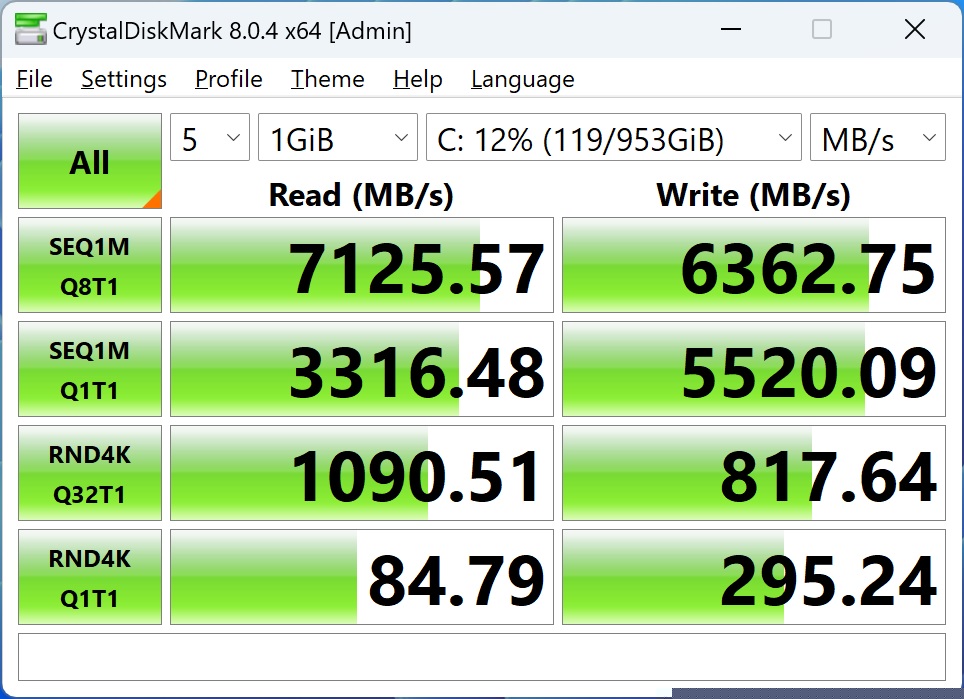Click the 295.24 random write result

[x=754, y=577]
